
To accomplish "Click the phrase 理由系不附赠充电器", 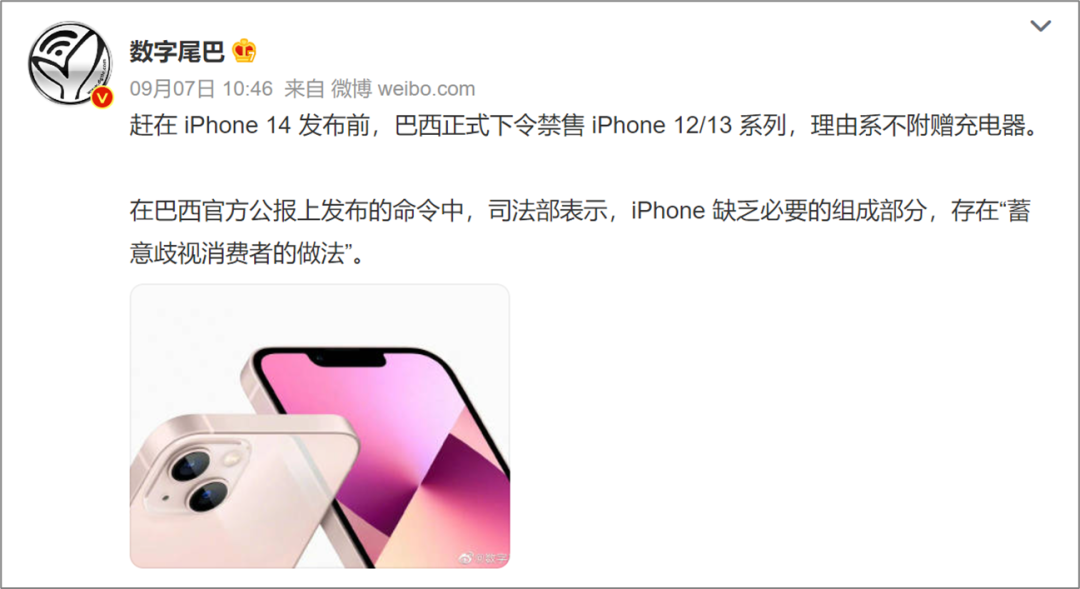I will pyautogui.click(x=918, y=126).
